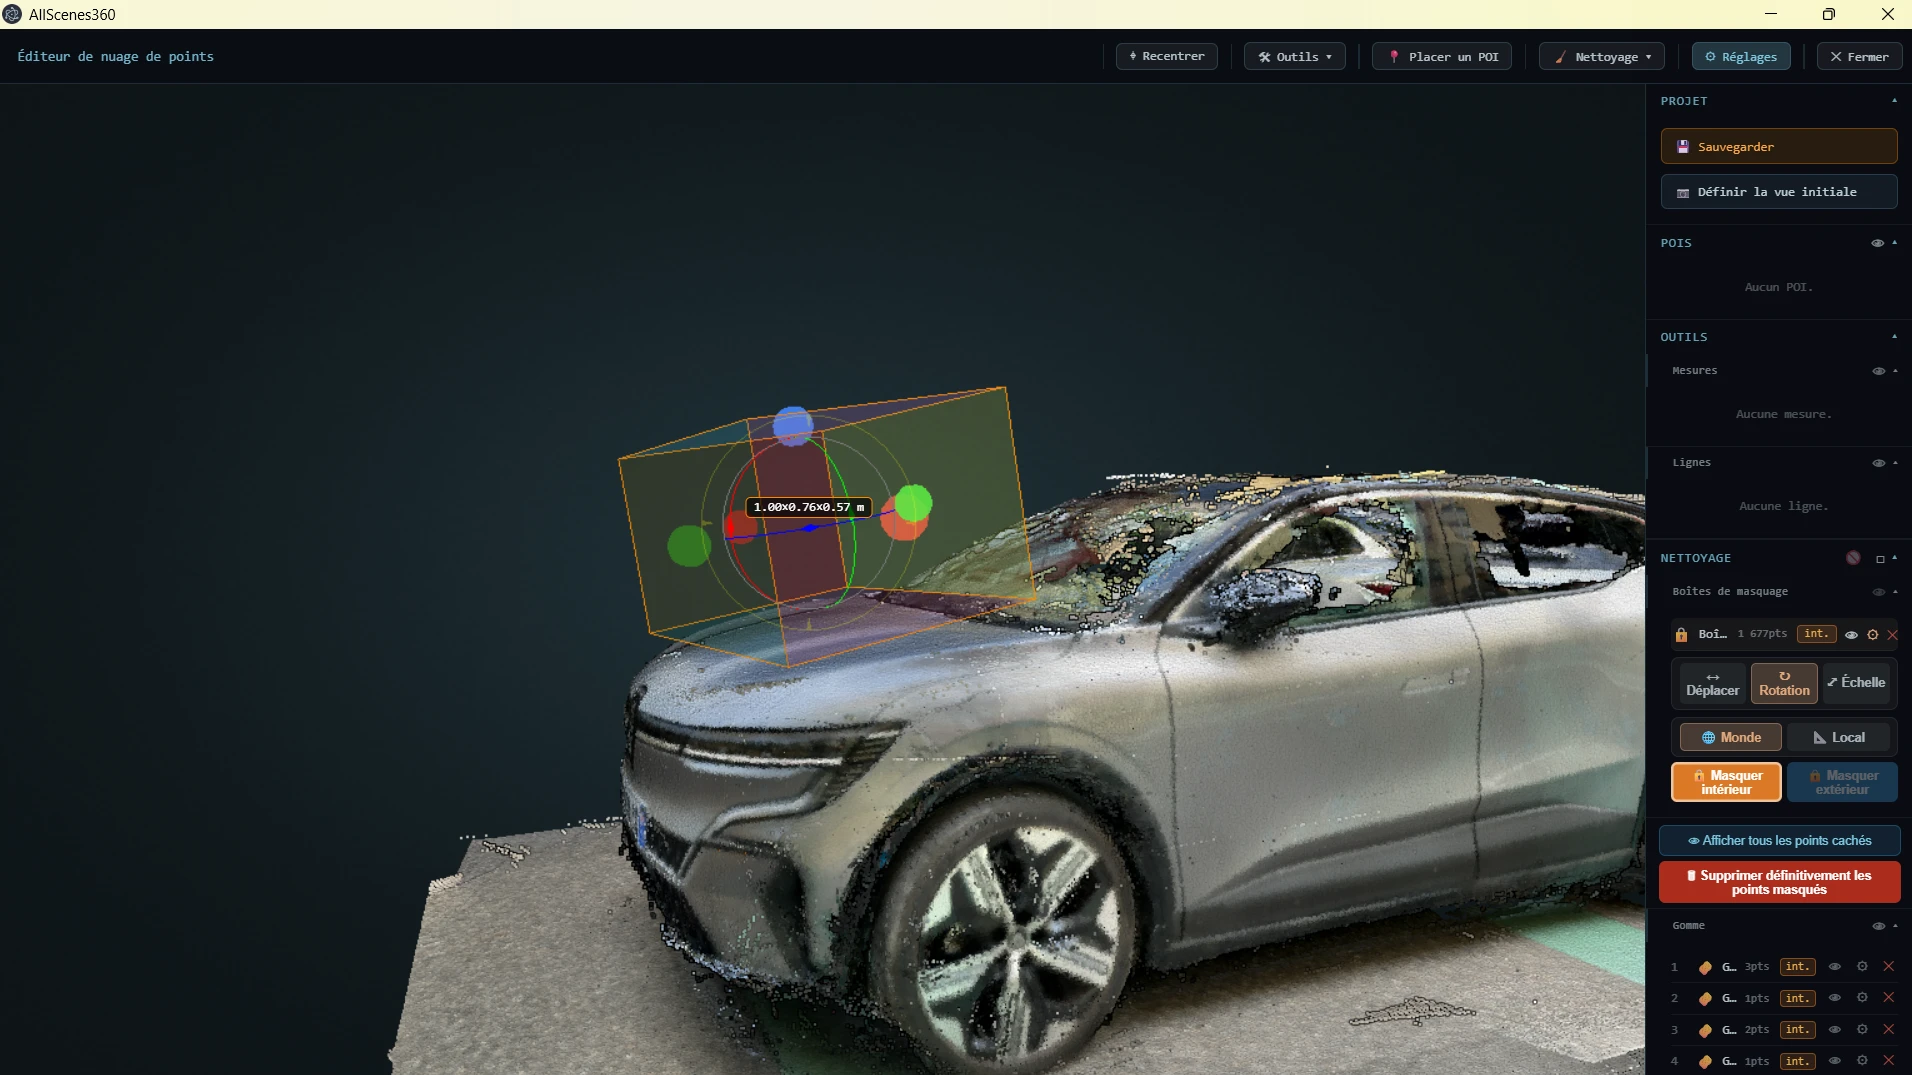Image resolution: width=1912 pixels, height=1075 pixels.
Task: Open the Outils dropdown menu
Action: 1294,57
